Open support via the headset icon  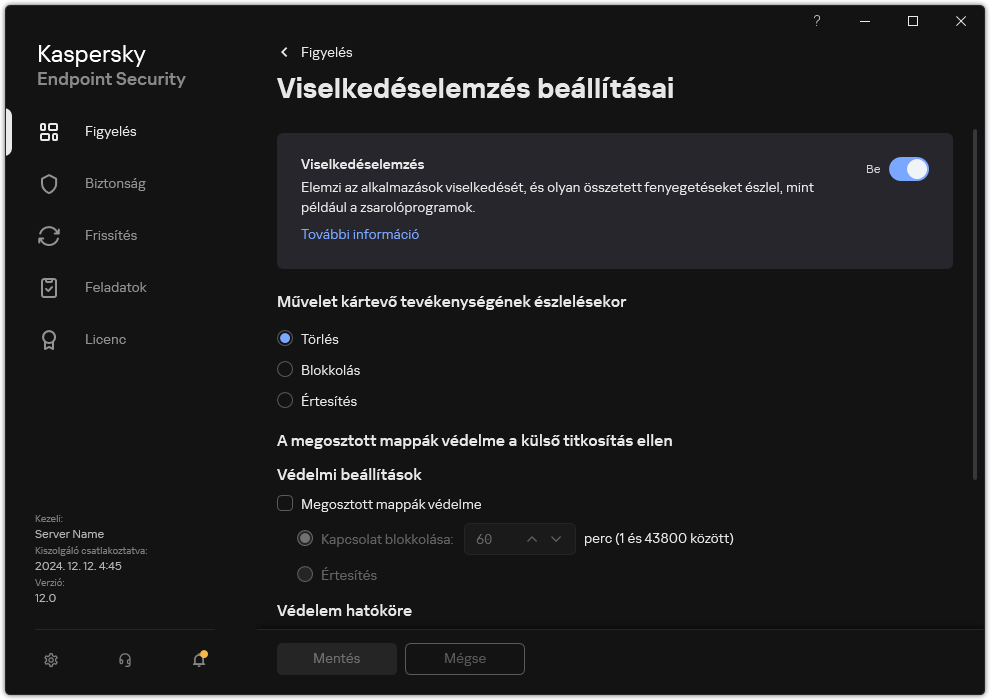pyautogui.click(x=124, y=660)
